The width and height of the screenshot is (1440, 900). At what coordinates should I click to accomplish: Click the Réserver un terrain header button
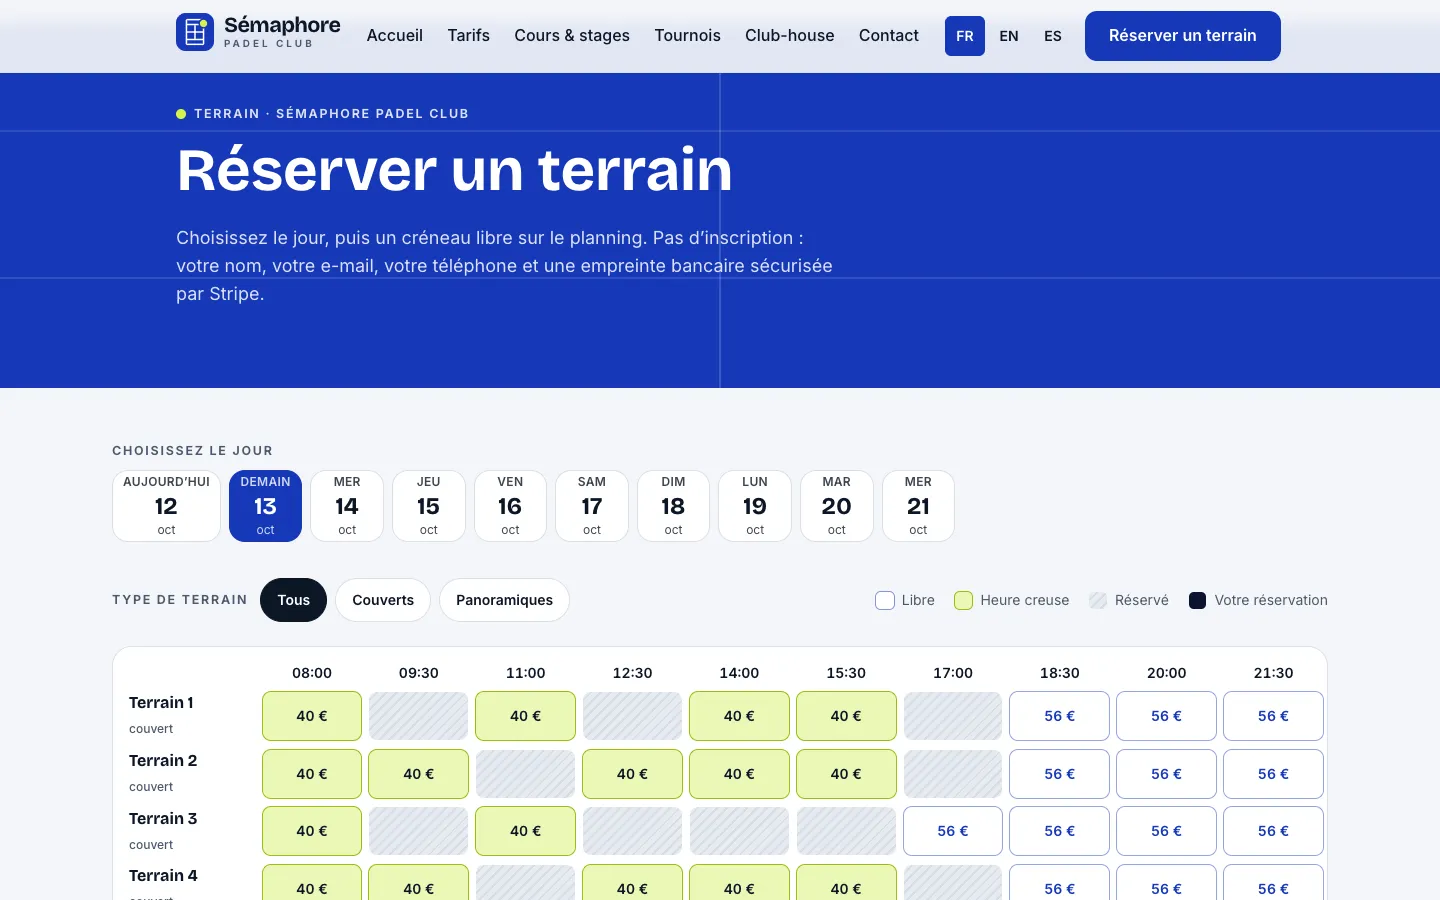[1183, 36]
